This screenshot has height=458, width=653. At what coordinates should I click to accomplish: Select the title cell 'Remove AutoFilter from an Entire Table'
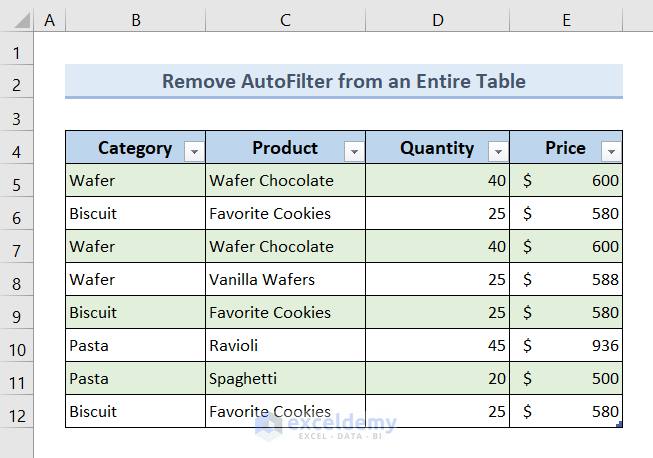pyautogui.click(x=343, y=81)
